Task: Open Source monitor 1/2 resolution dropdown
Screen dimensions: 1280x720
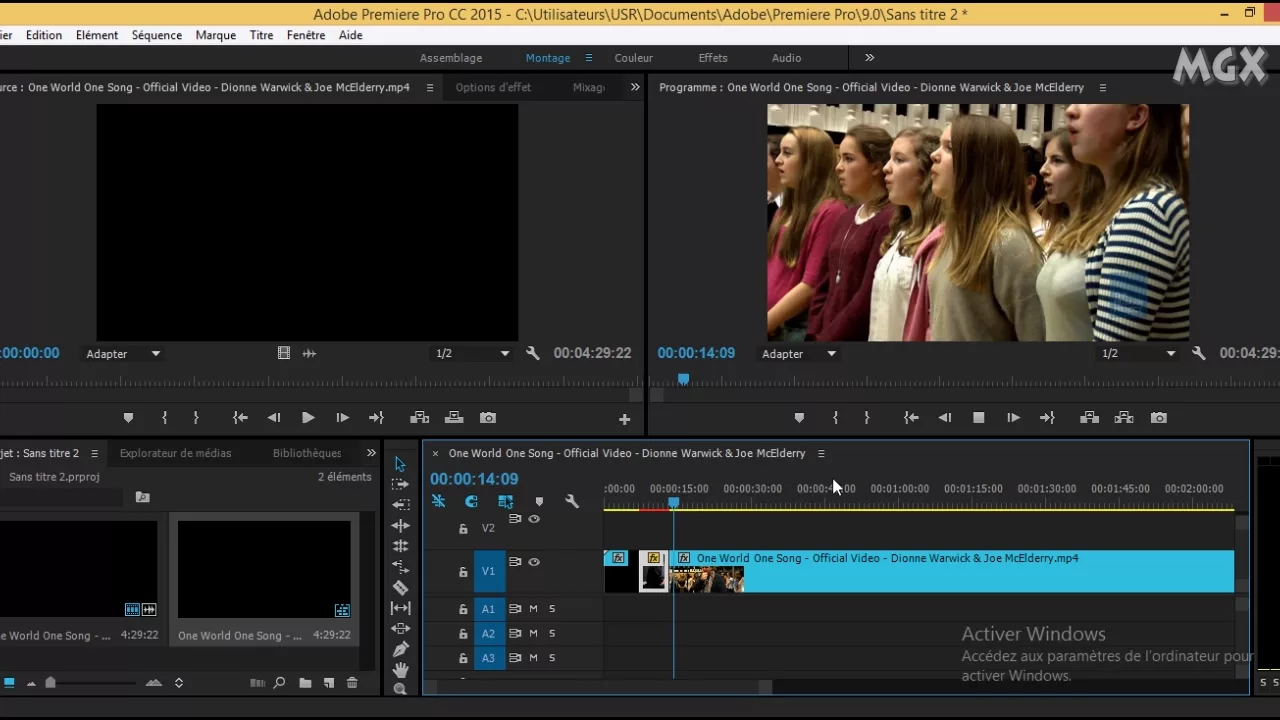Action: 472,354
